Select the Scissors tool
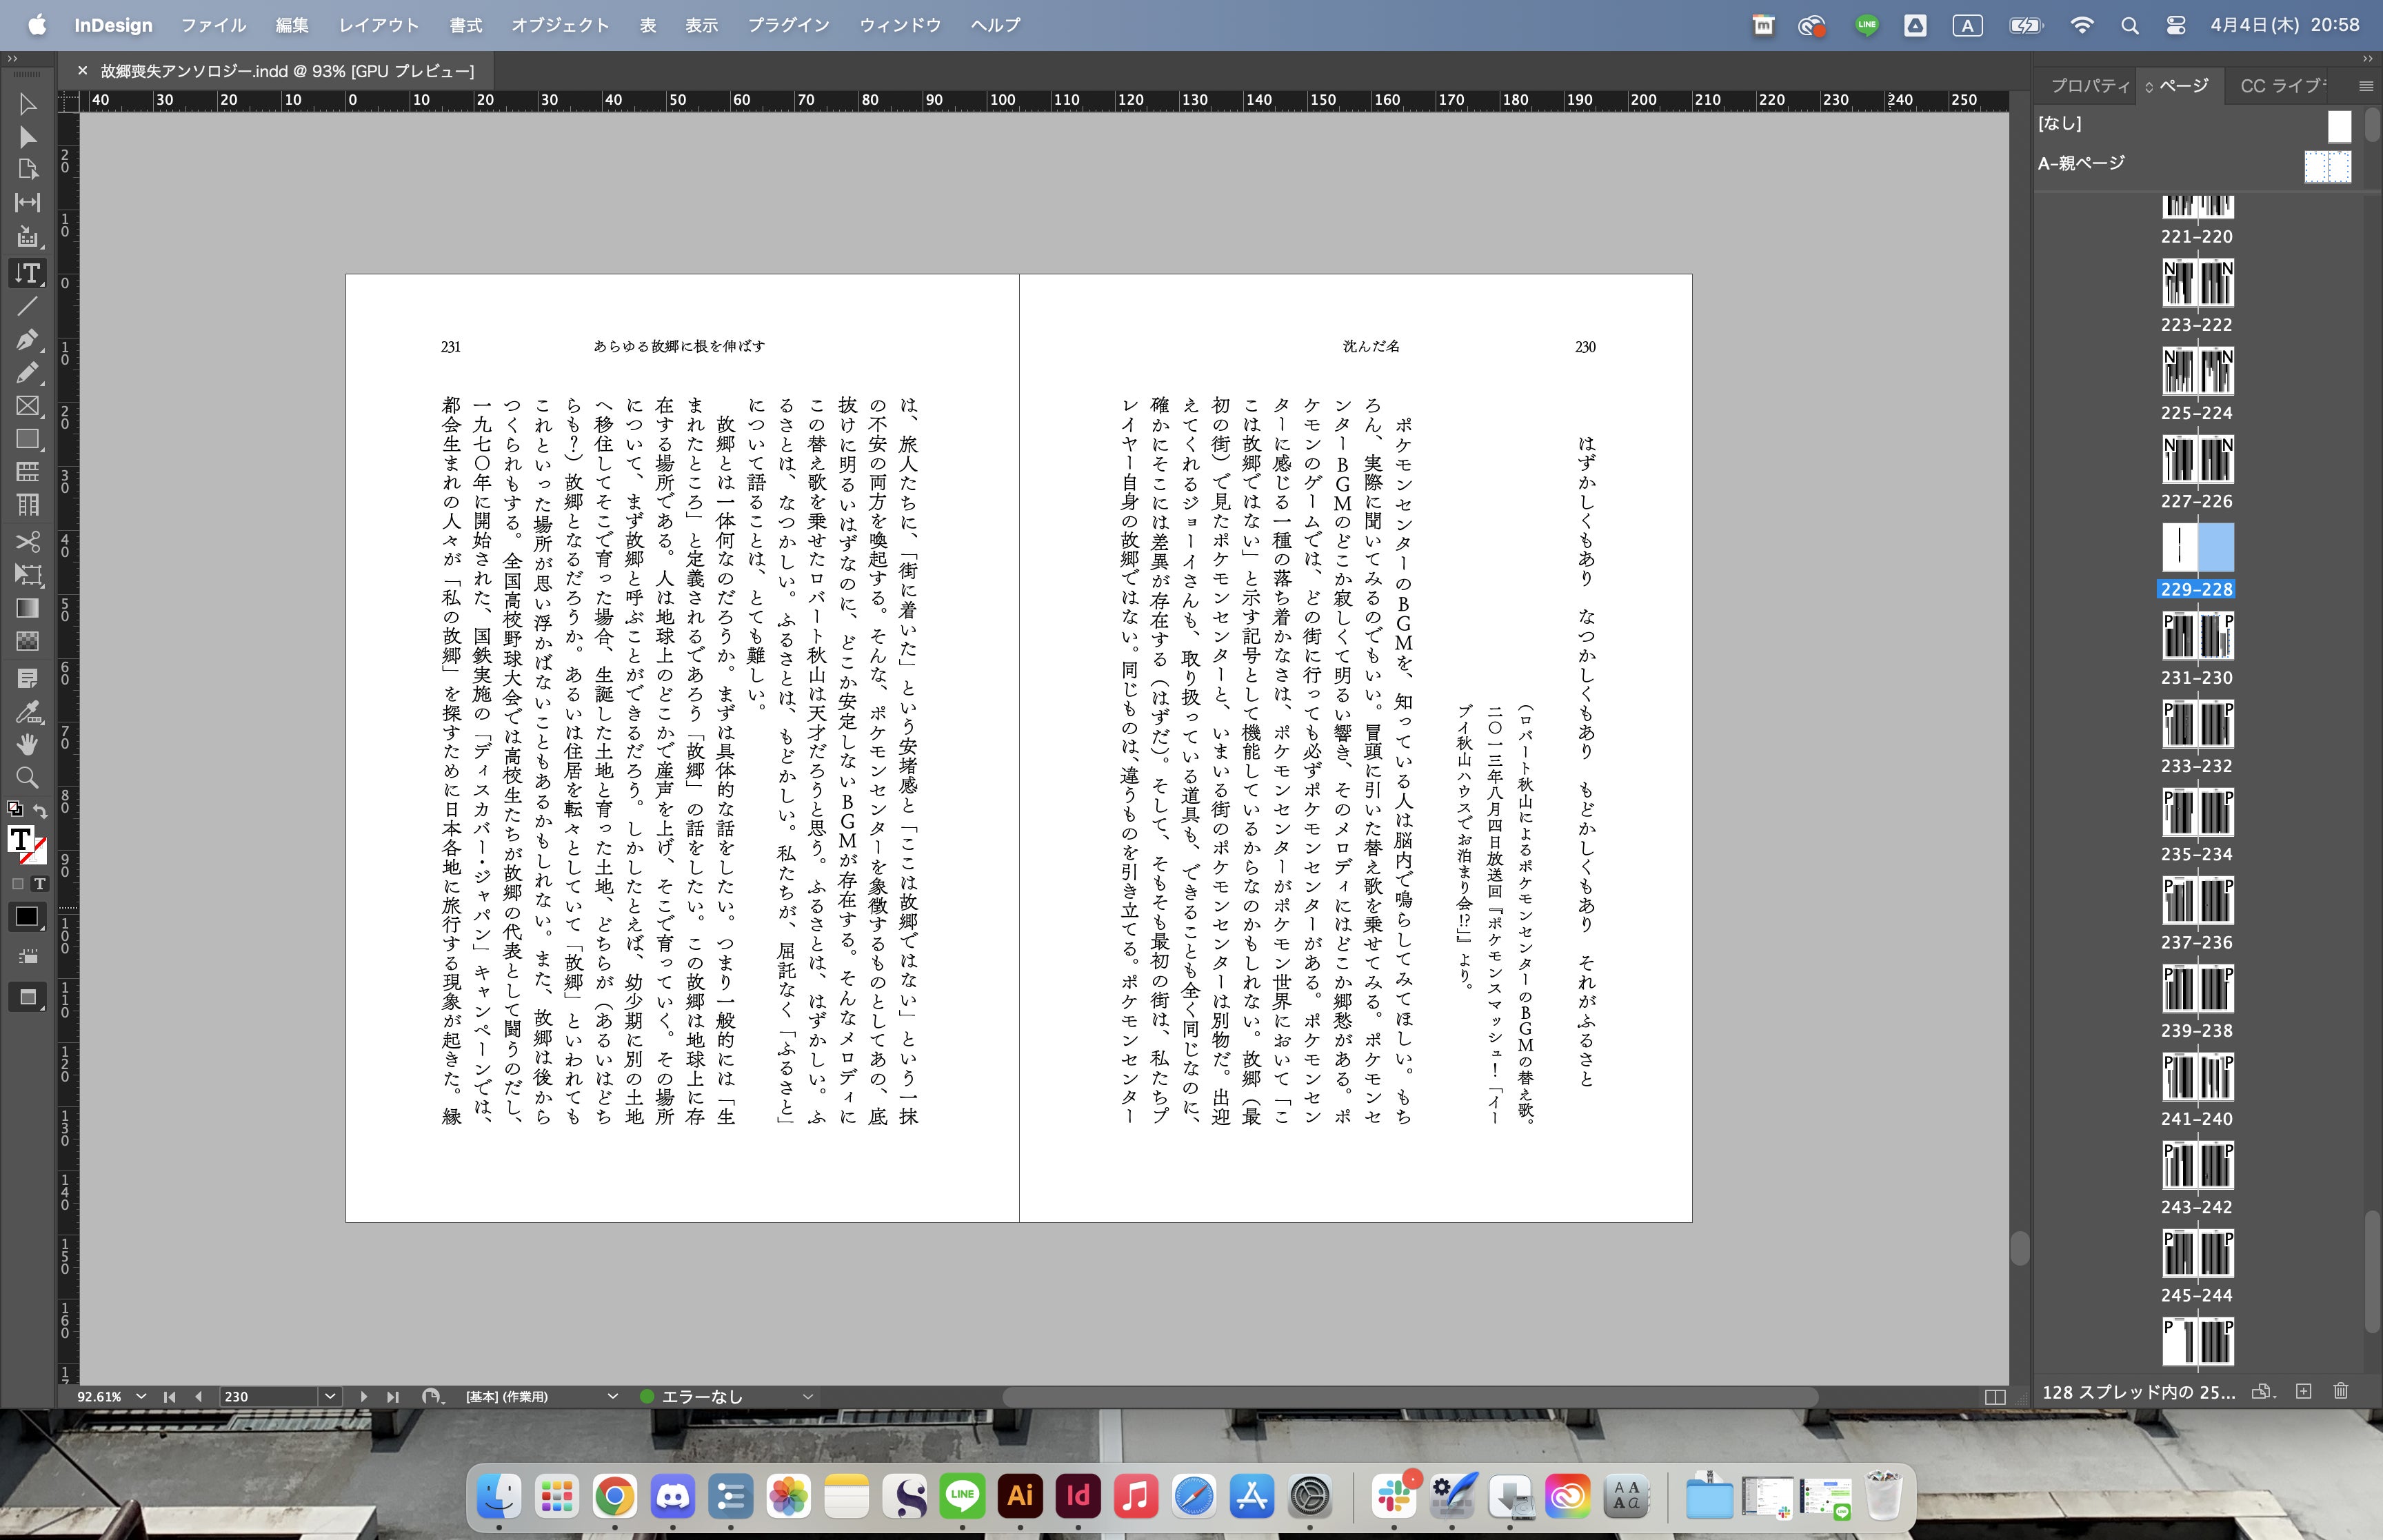Screen dimensions: 2383x1540 click(27, 541)
